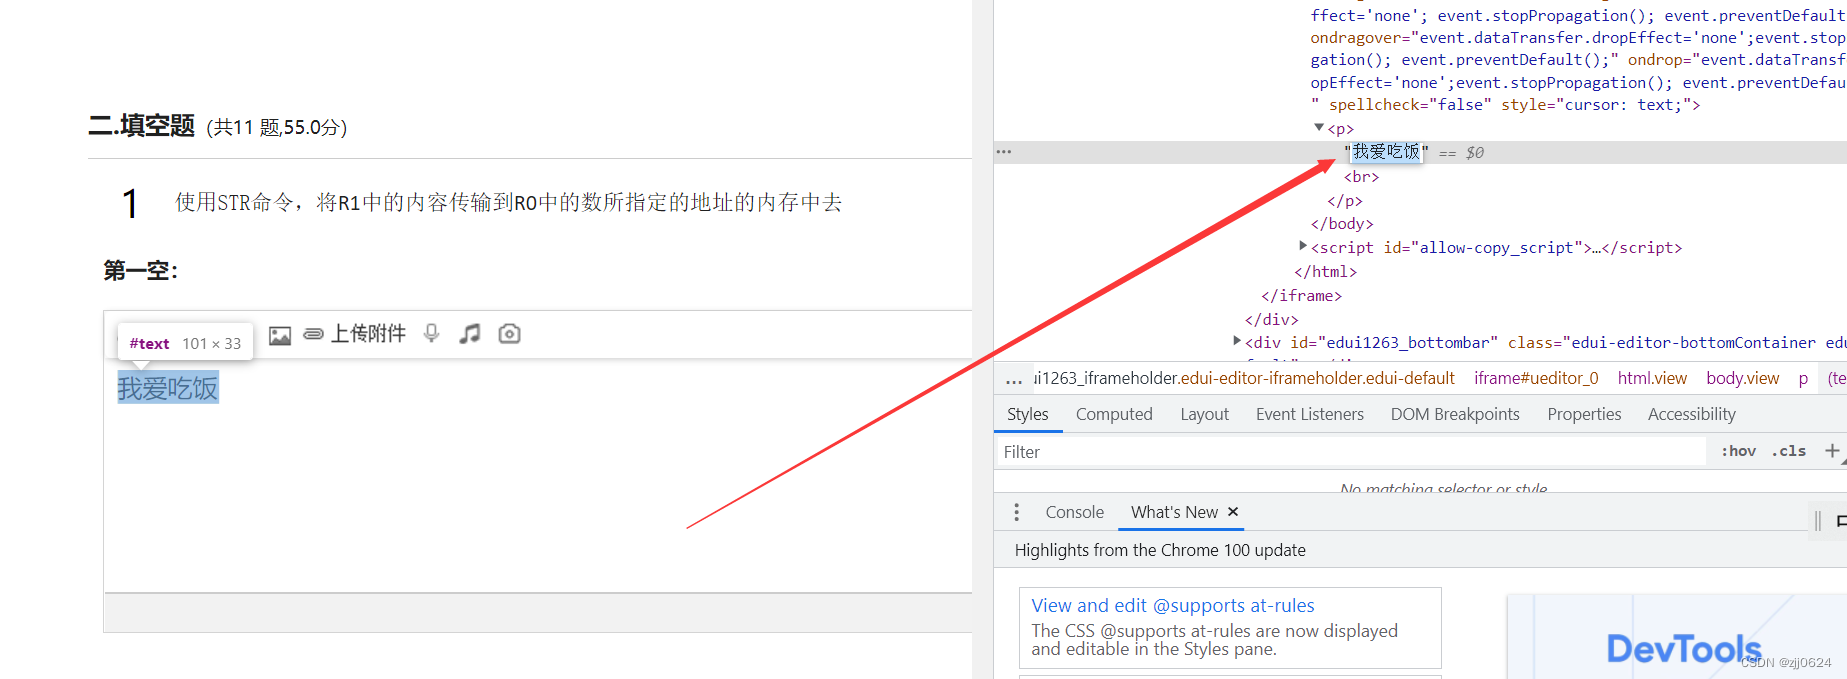Select the "我爱吃饭" text node in Elements
This screenshot has height=679, width=1847.
pos(1386,152)
